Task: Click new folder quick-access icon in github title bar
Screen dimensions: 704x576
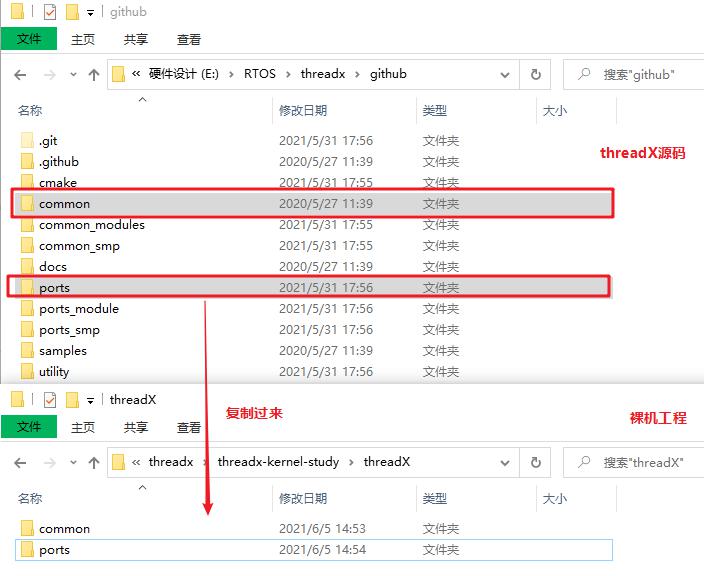Action: click(72, 12)
